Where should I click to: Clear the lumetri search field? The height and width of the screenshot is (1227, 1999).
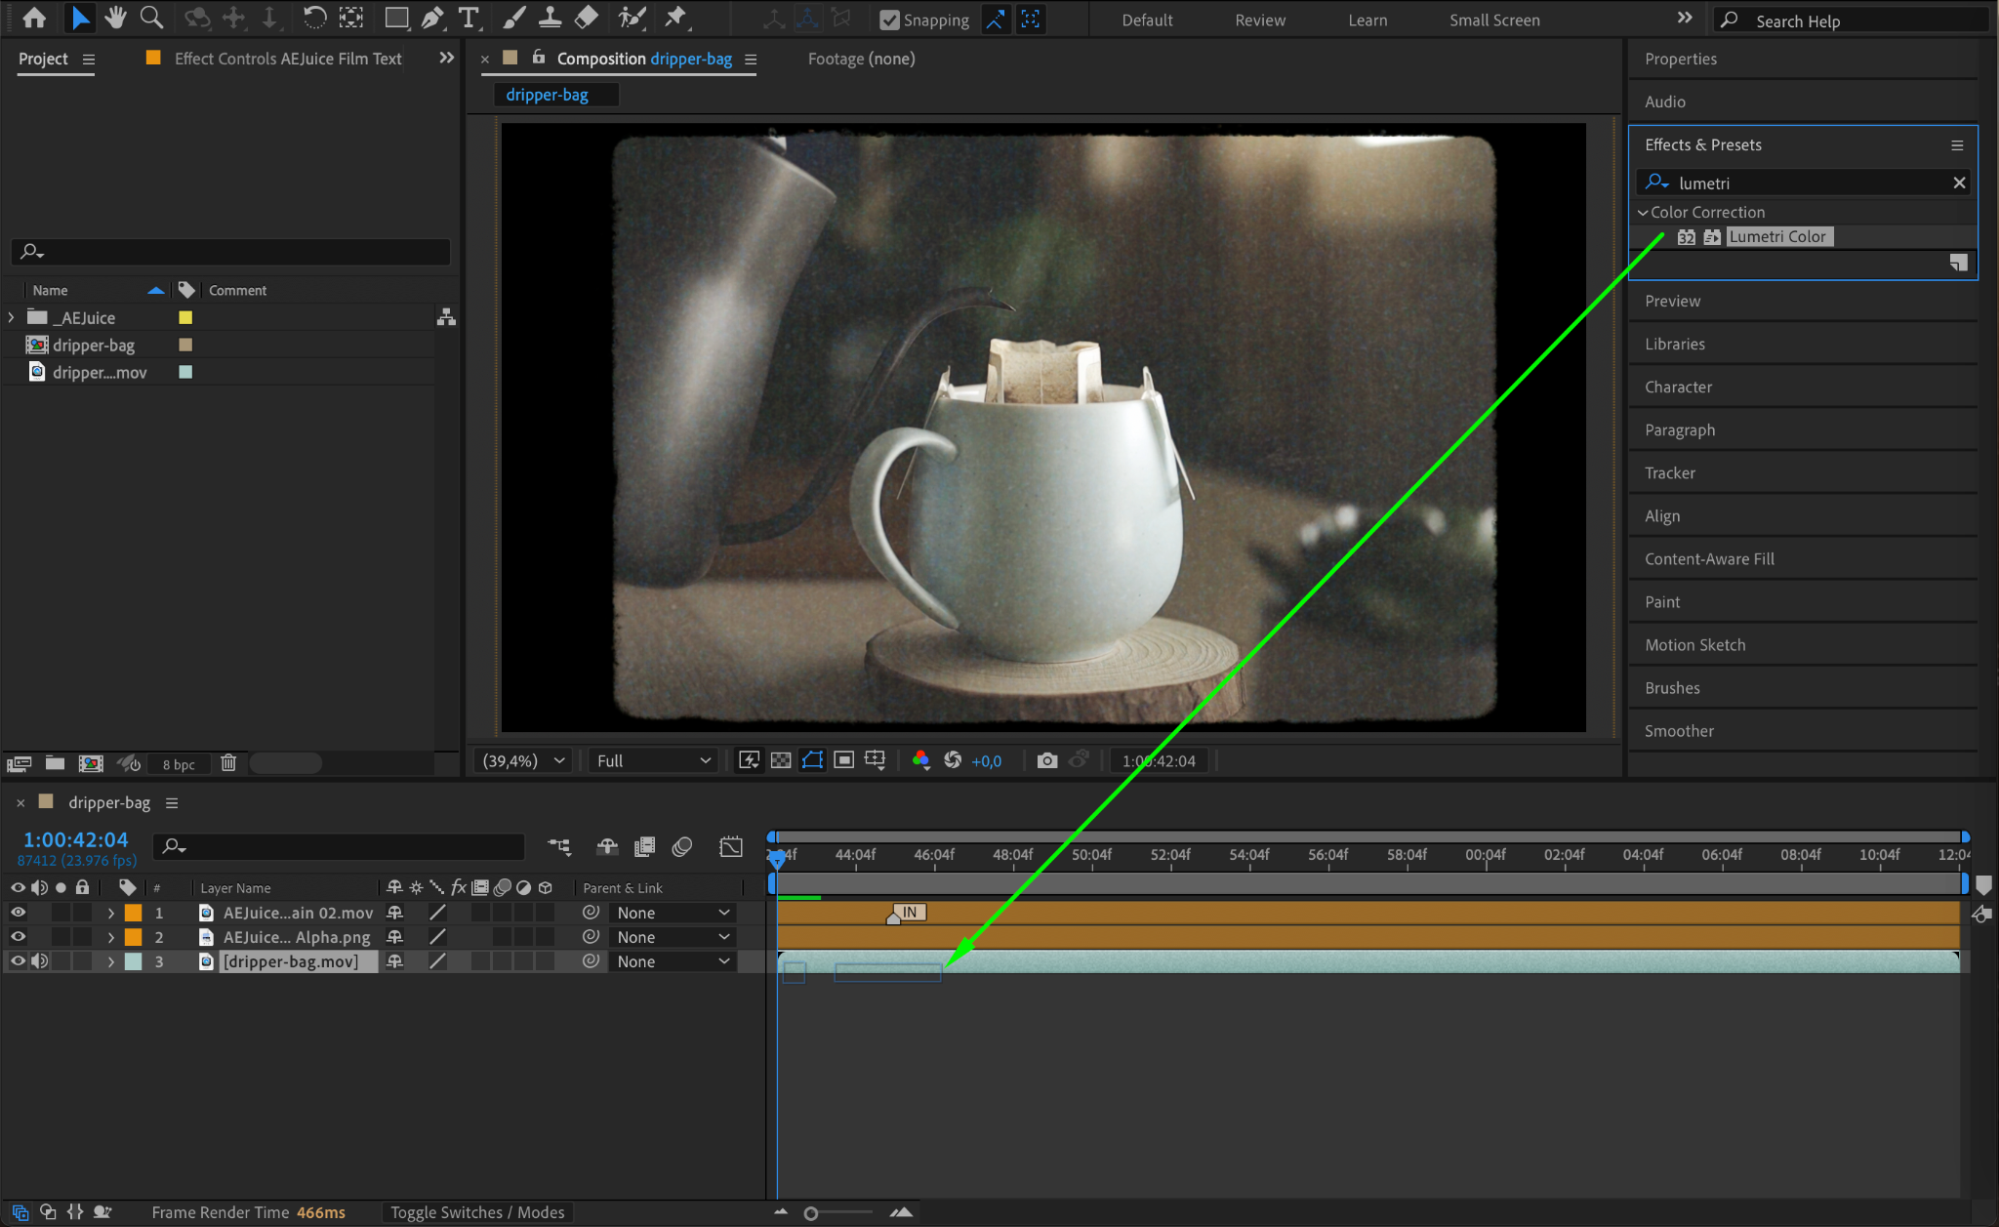(1958, 183)
